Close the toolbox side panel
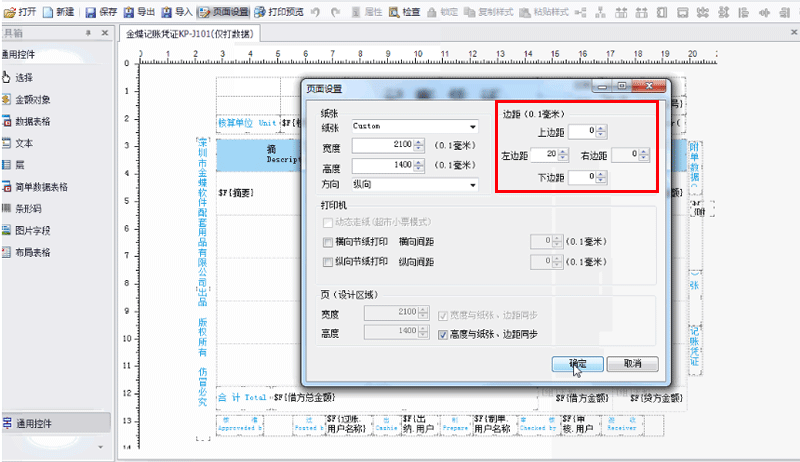The height and width of the screenshot is (462, 800). point(105,33)
